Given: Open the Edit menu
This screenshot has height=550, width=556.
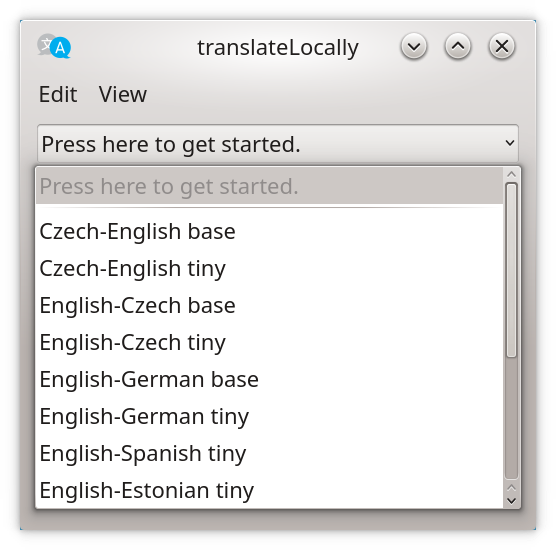Looking at the screenshot, I should [x=58, y=94].
